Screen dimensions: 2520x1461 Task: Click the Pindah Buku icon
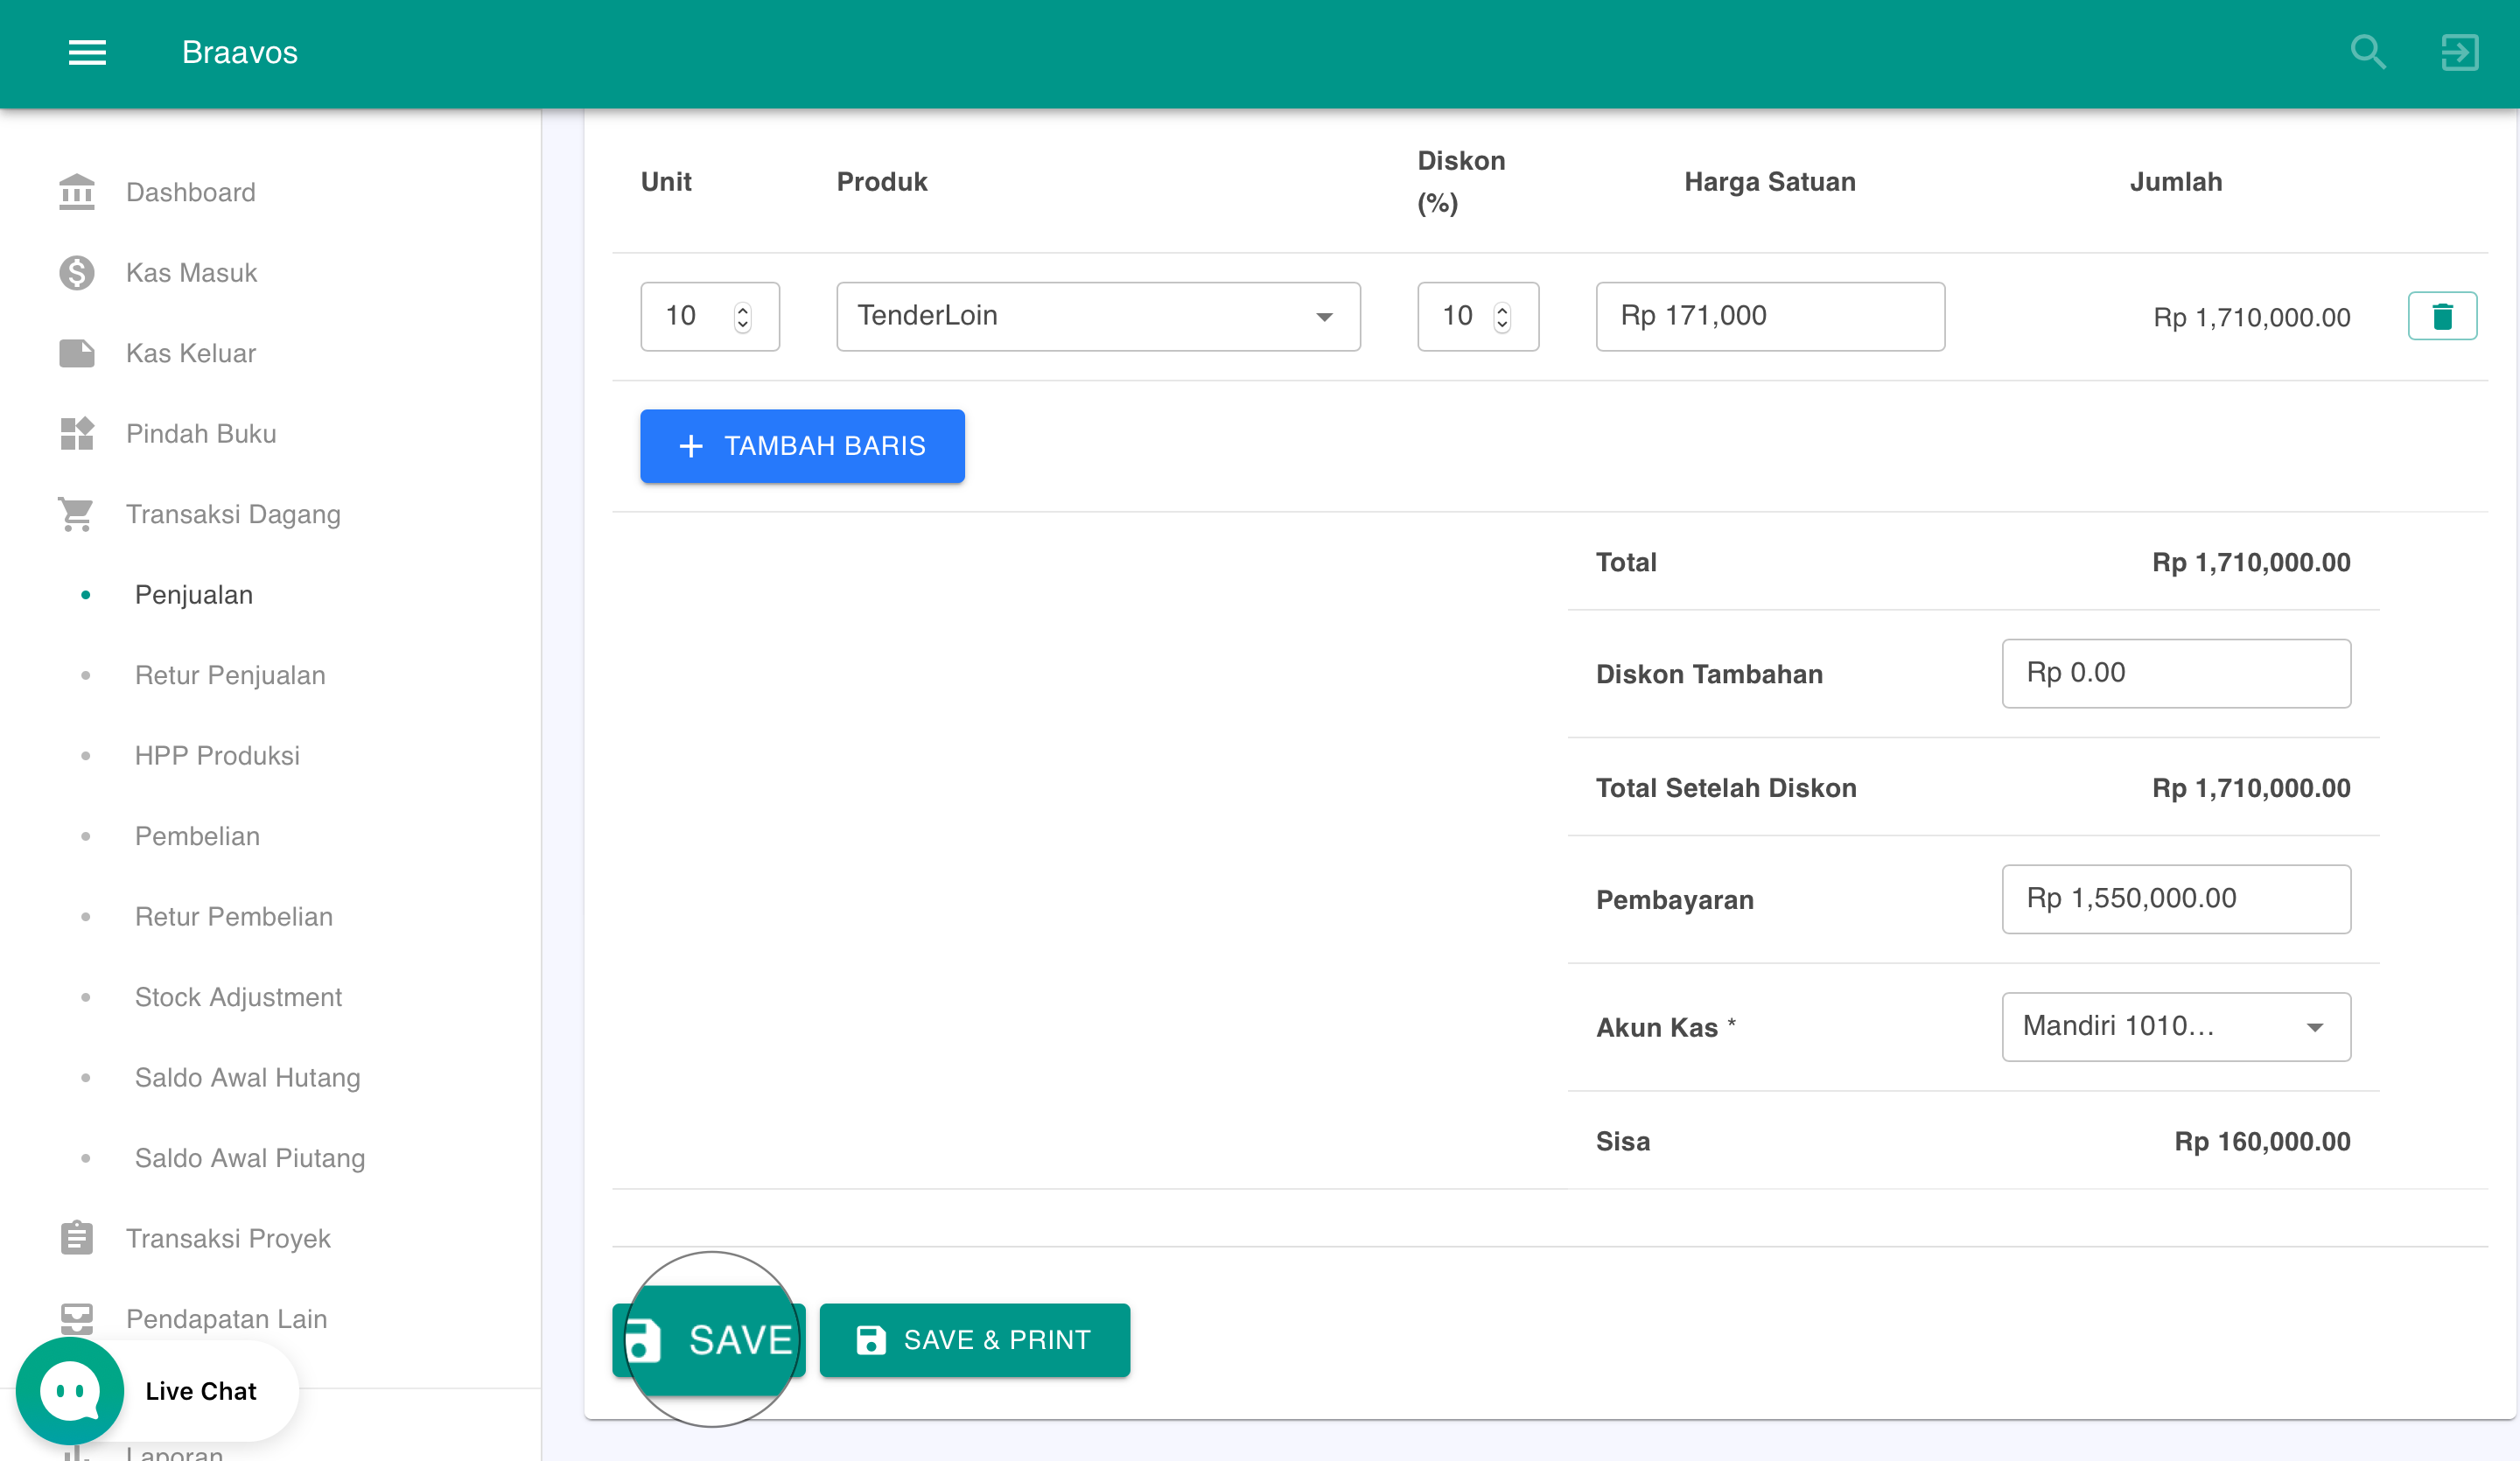pyautogui.click(x=76, y=433)
